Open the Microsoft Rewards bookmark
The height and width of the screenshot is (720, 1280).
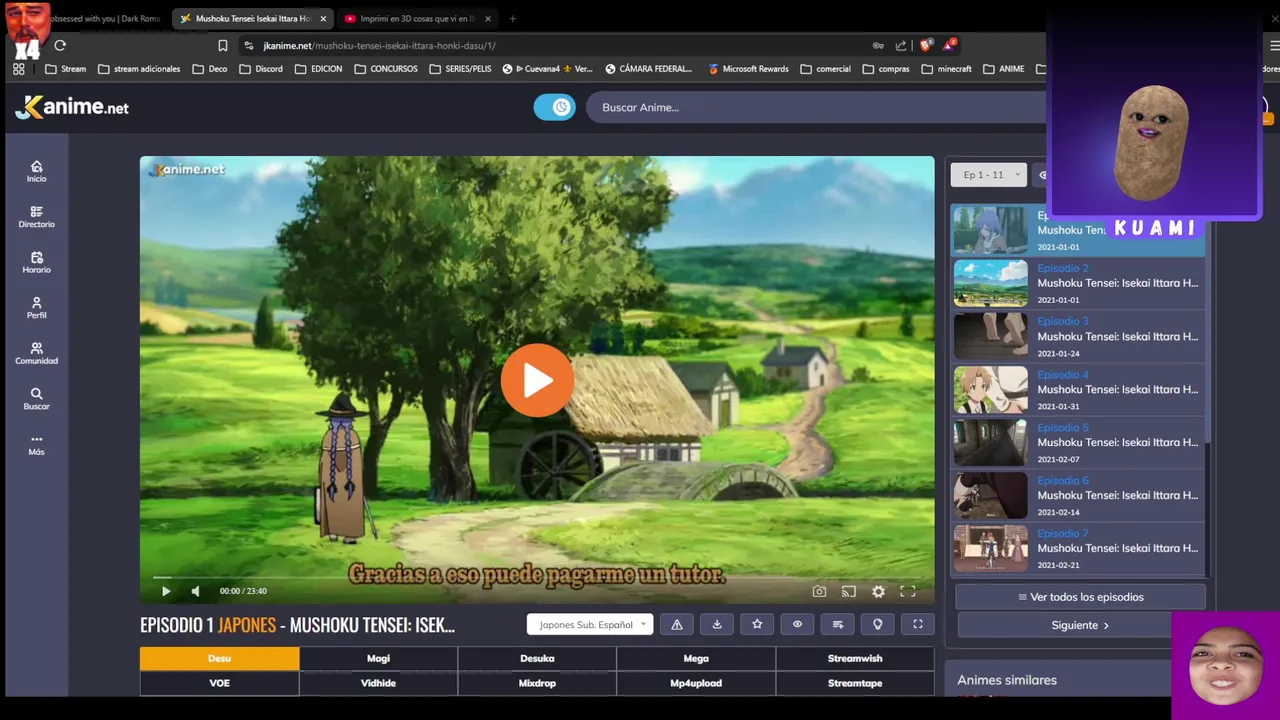coord(748,69)
